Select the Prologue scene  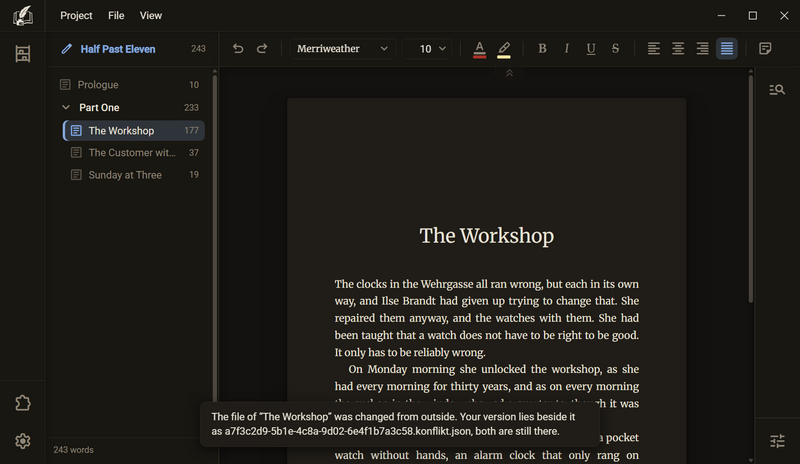[130, 85]
